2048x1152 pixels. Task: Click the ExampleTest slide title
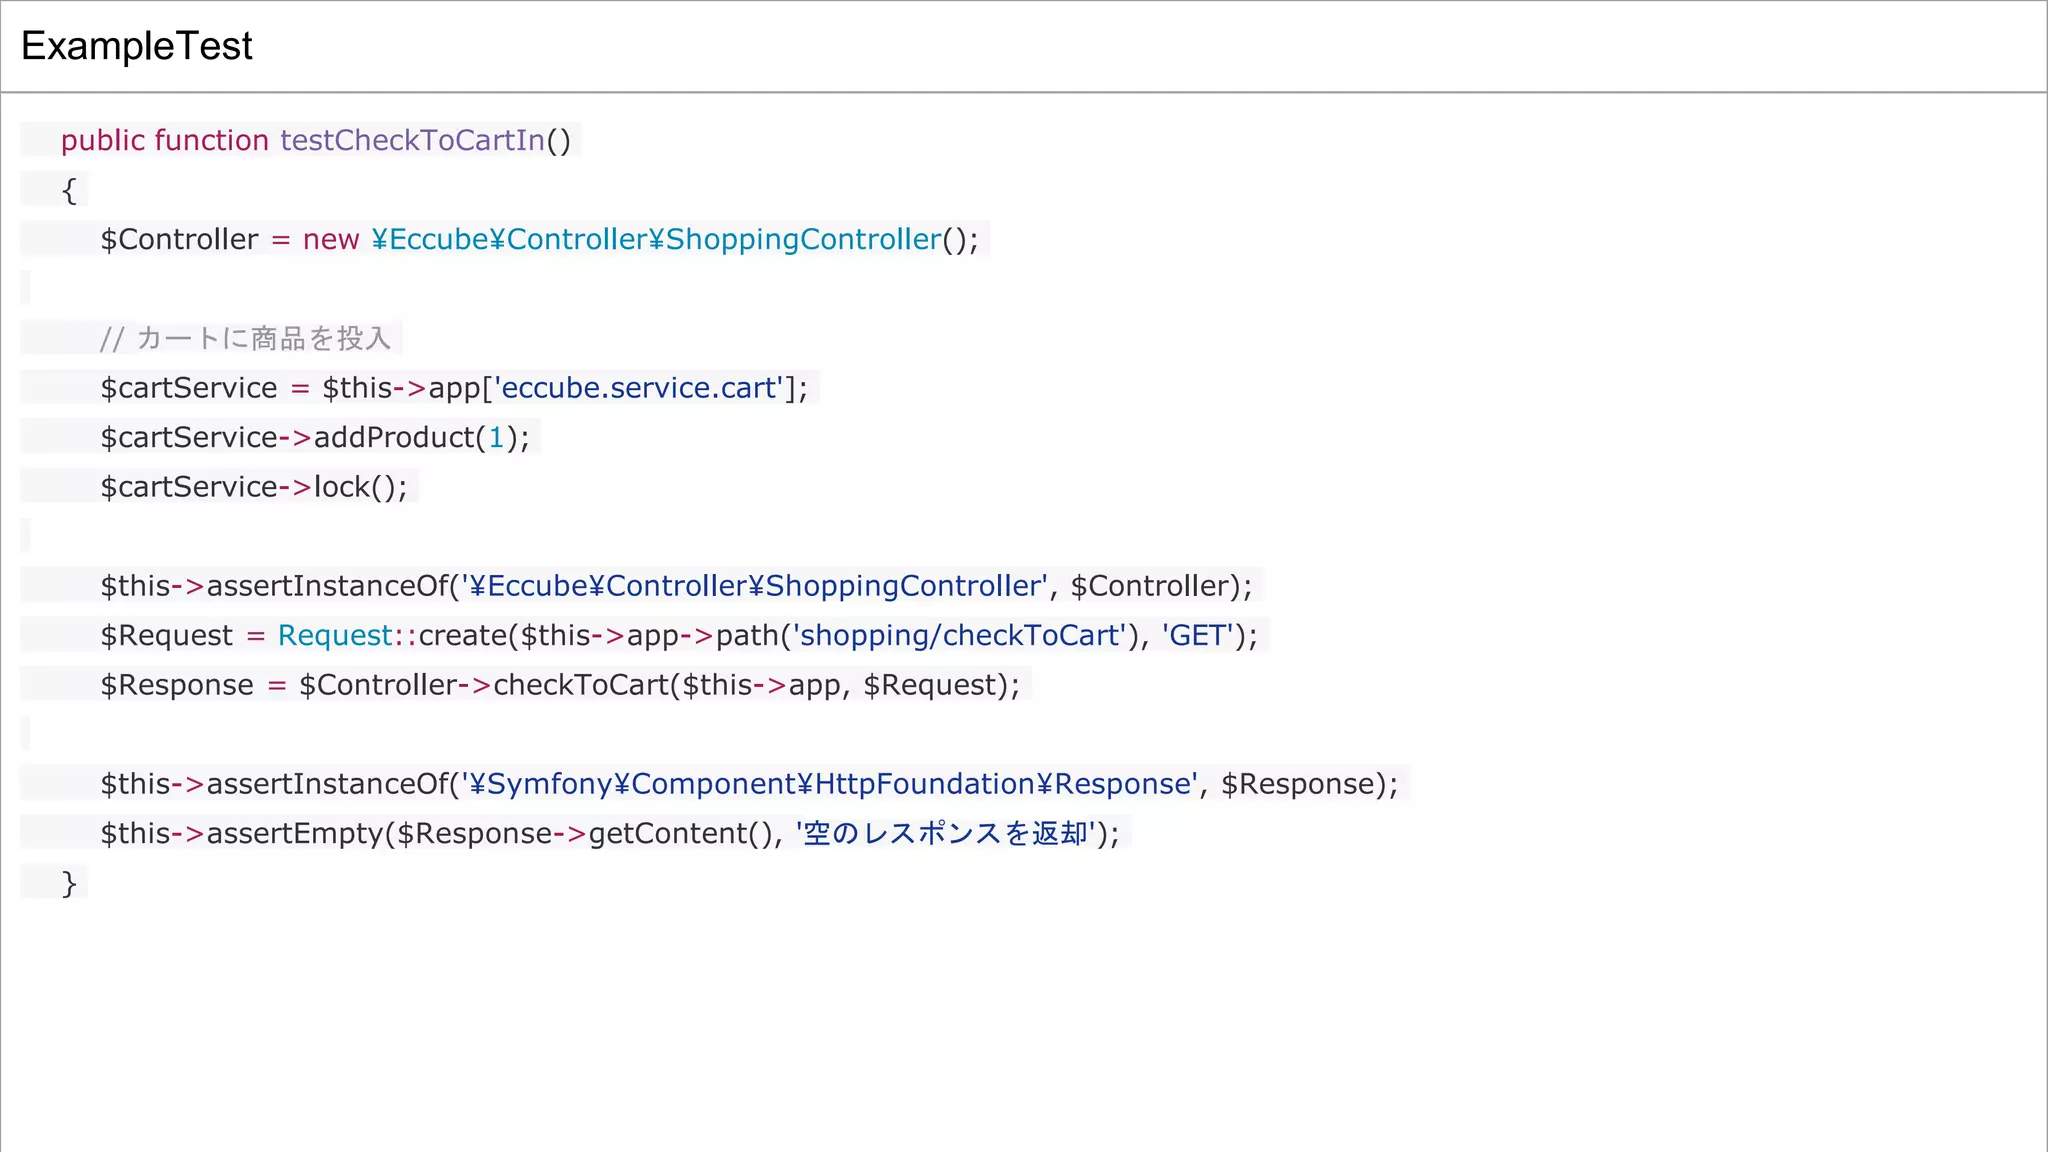pos(137,46)
